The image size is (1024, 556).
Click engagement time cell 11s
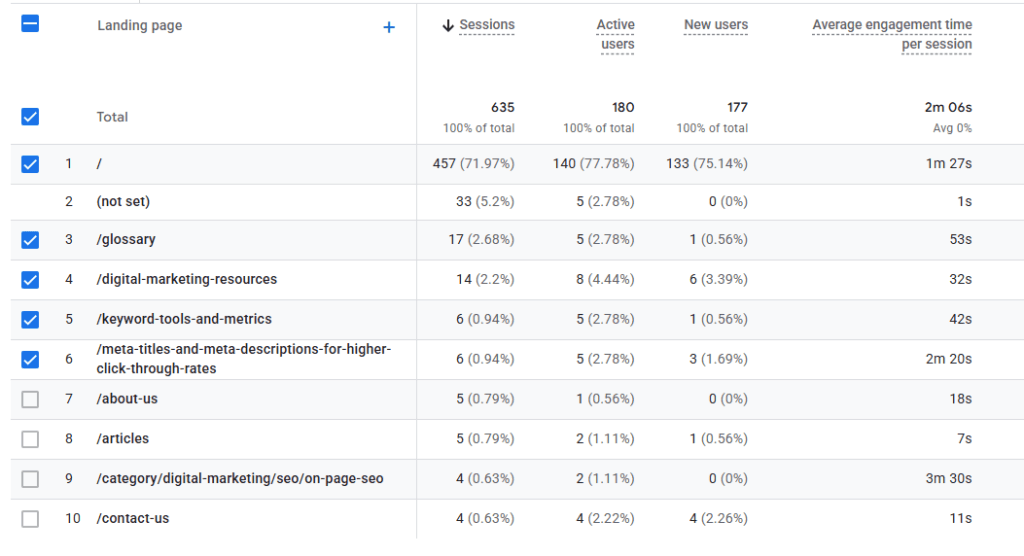coord(961,518)
